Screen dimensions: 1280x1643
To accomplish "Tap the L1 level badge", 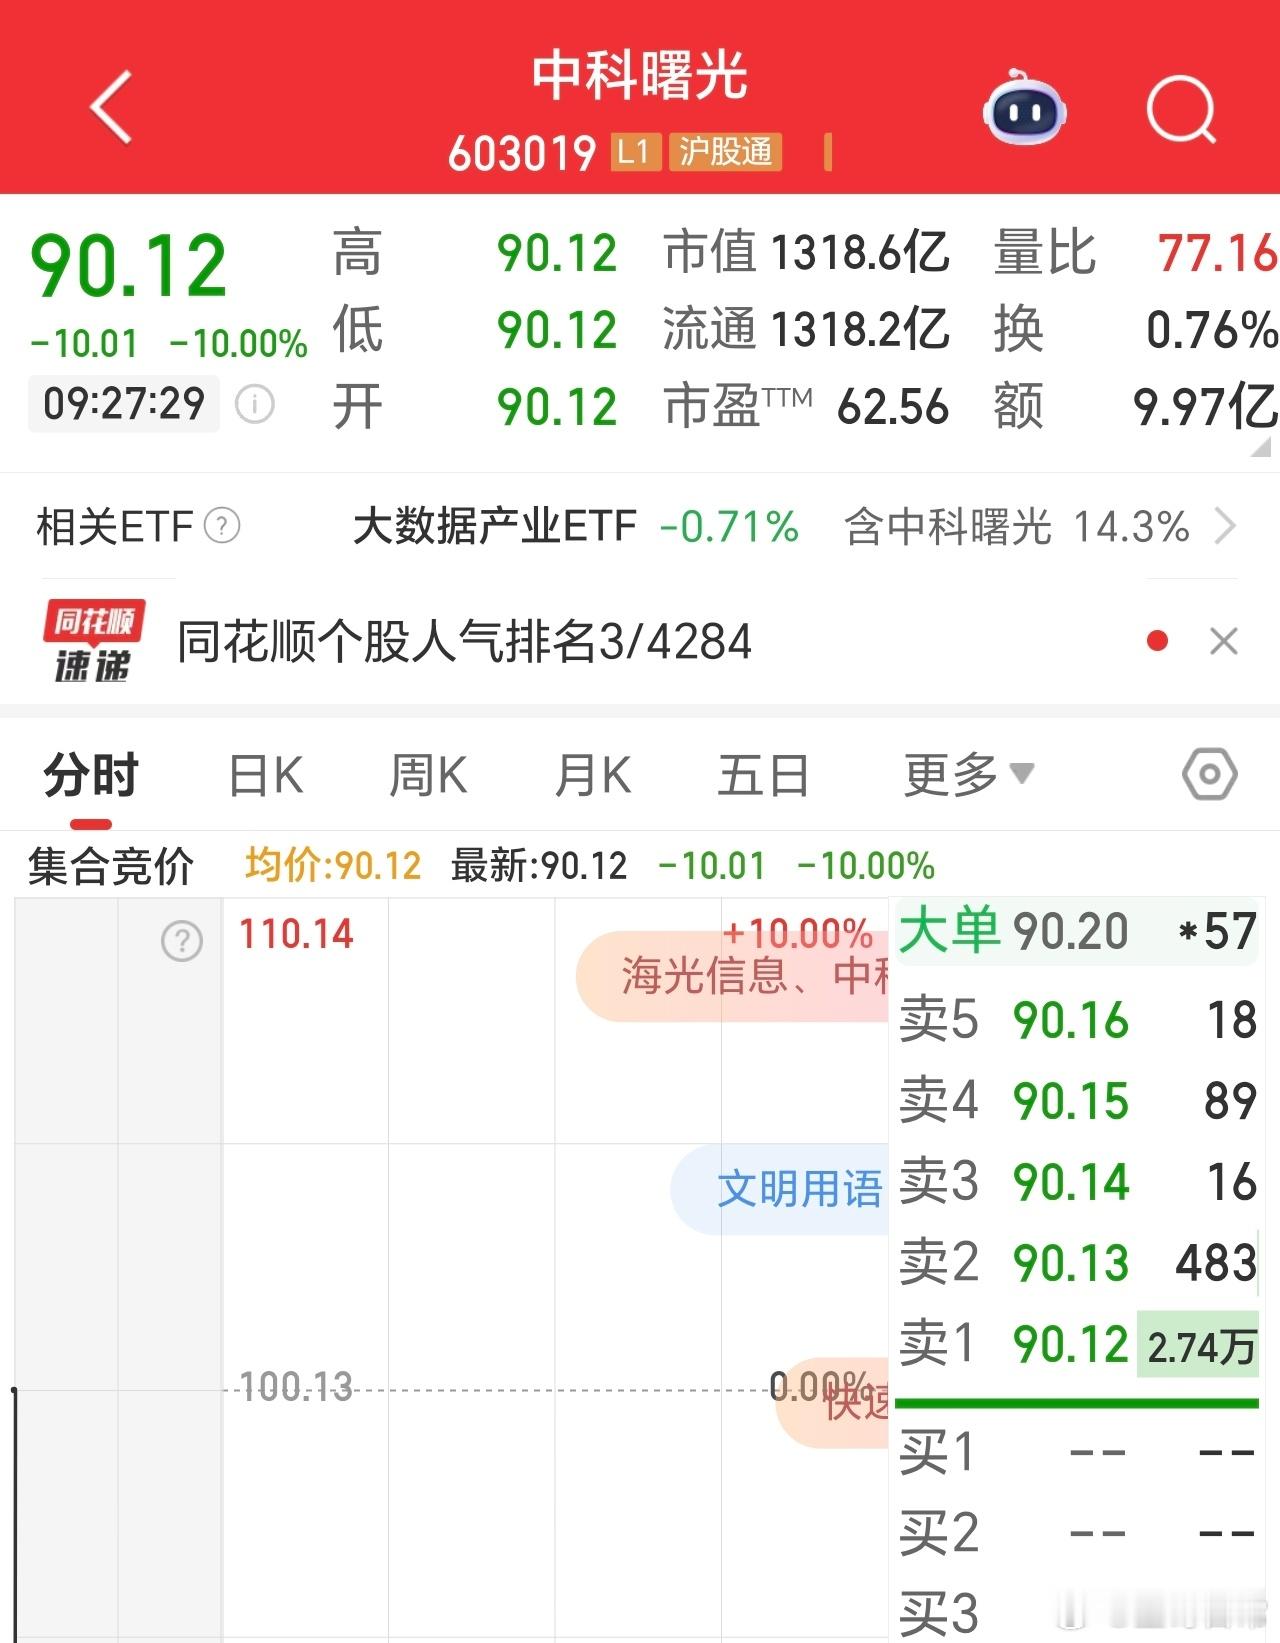I will [634, 152].
